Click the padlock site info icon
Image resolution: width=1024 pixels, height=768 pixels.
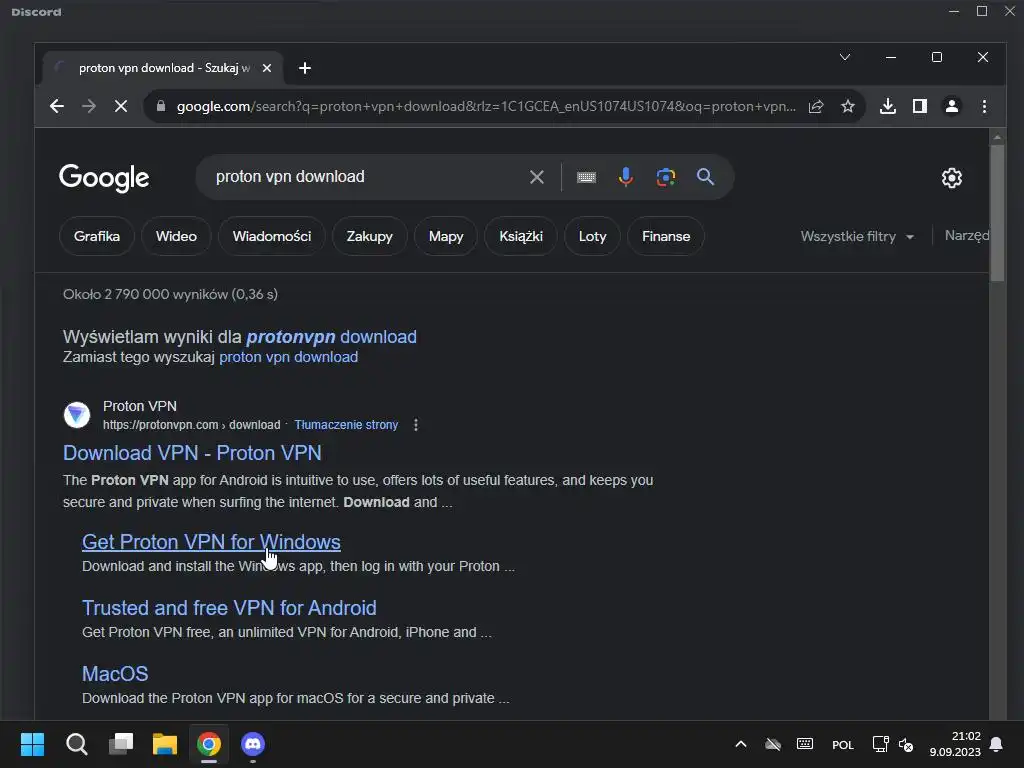(161, 106)
